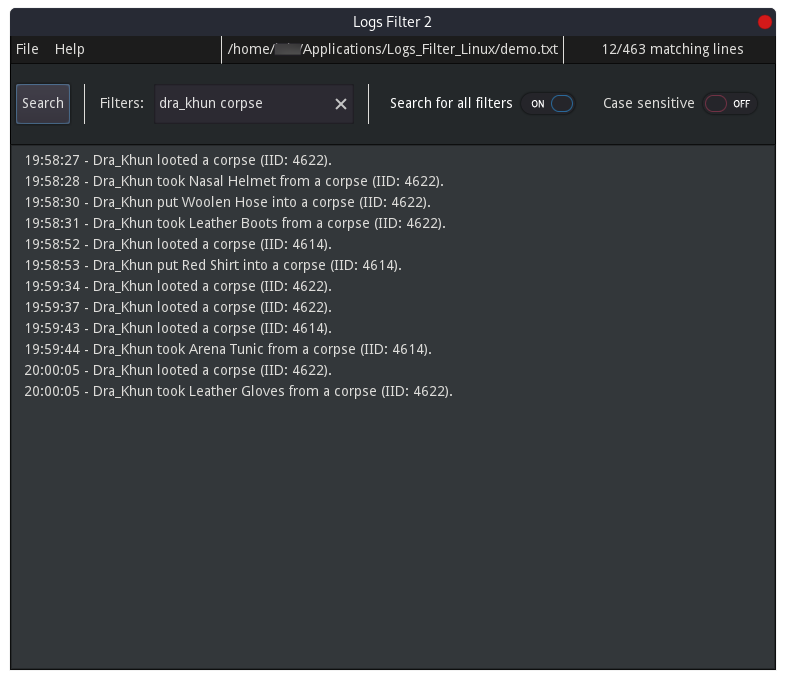Click the Arena Tunic log line
Screen dimensions: 786x680
(228, 349)
